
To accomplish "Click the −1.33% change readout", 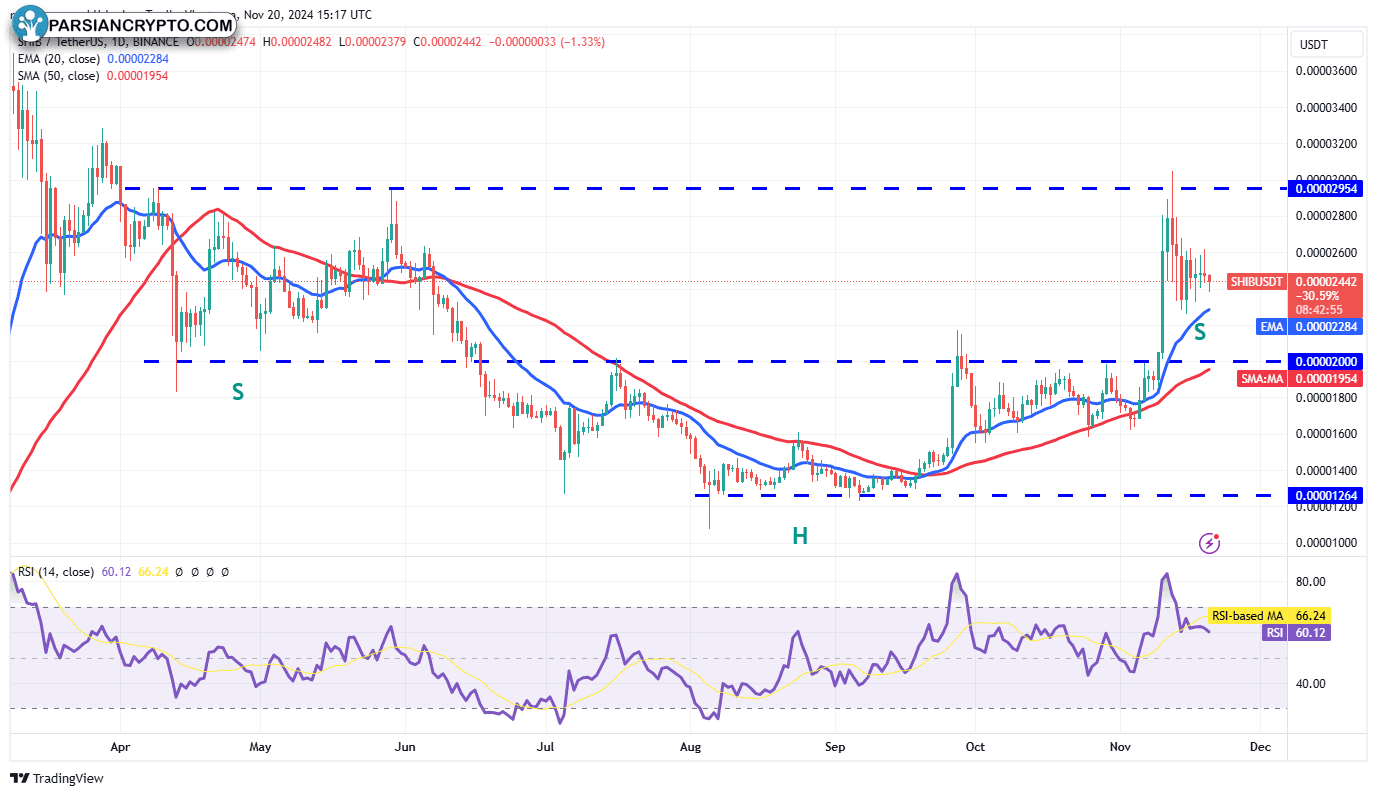I will [582, 42].
